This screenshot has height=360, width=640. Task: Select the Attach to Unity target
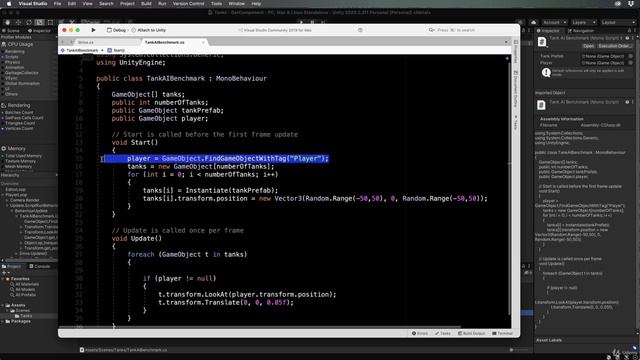(149, 30)
